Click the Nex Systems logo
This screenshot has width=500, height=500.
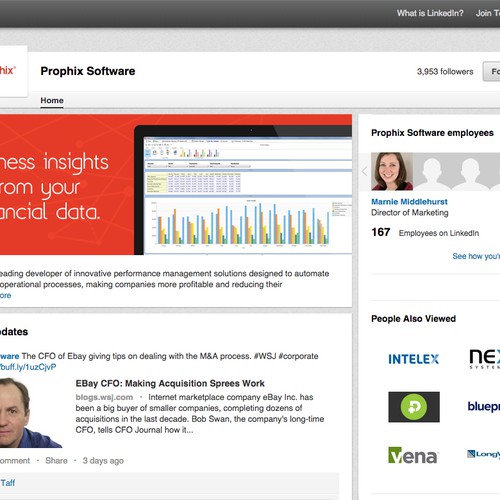click(x=485, y=359)
